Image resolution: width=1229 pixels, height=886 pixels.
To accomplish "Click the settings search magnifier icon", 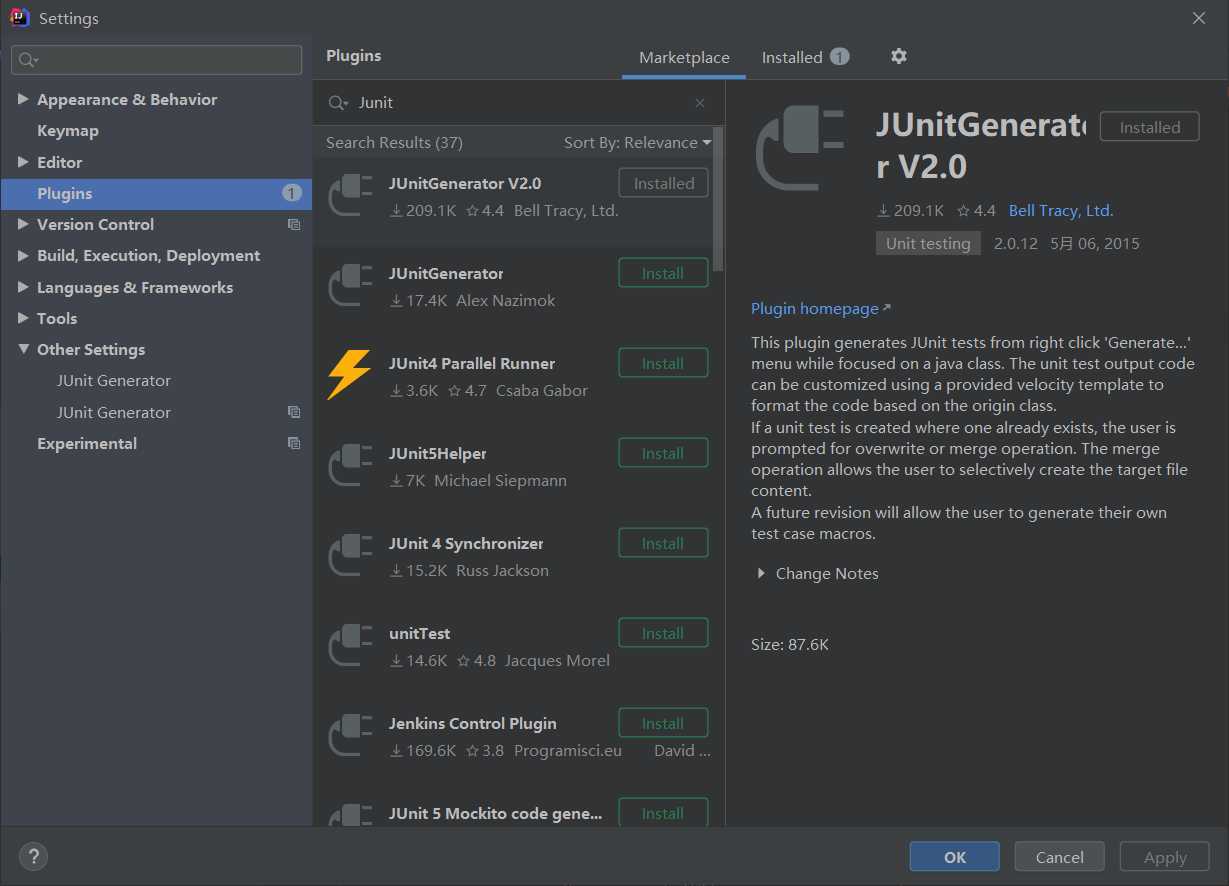I will coord(28,60).
